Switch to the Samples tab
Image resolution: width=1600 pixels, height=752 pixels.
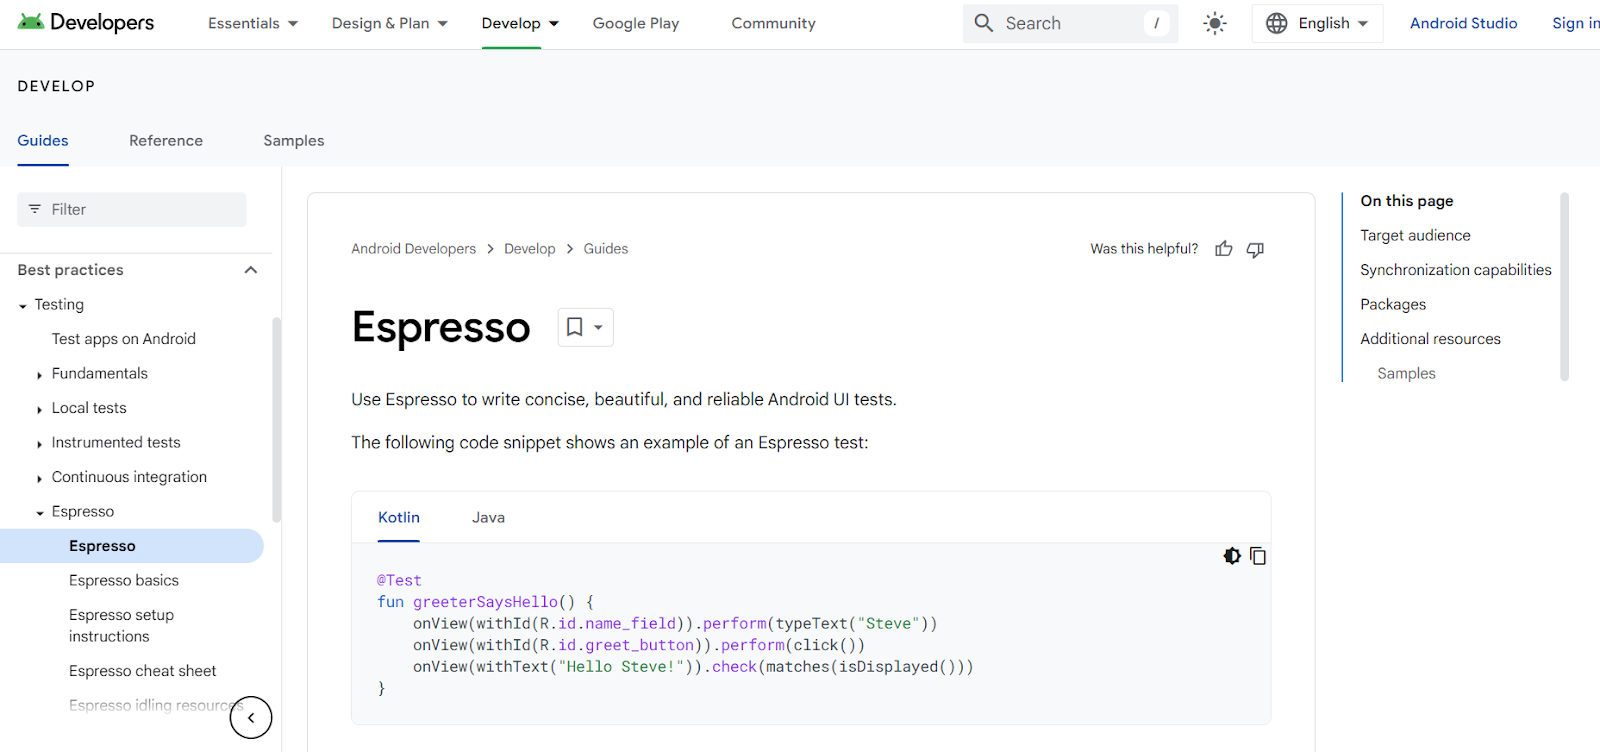click(x=294, y=141)
